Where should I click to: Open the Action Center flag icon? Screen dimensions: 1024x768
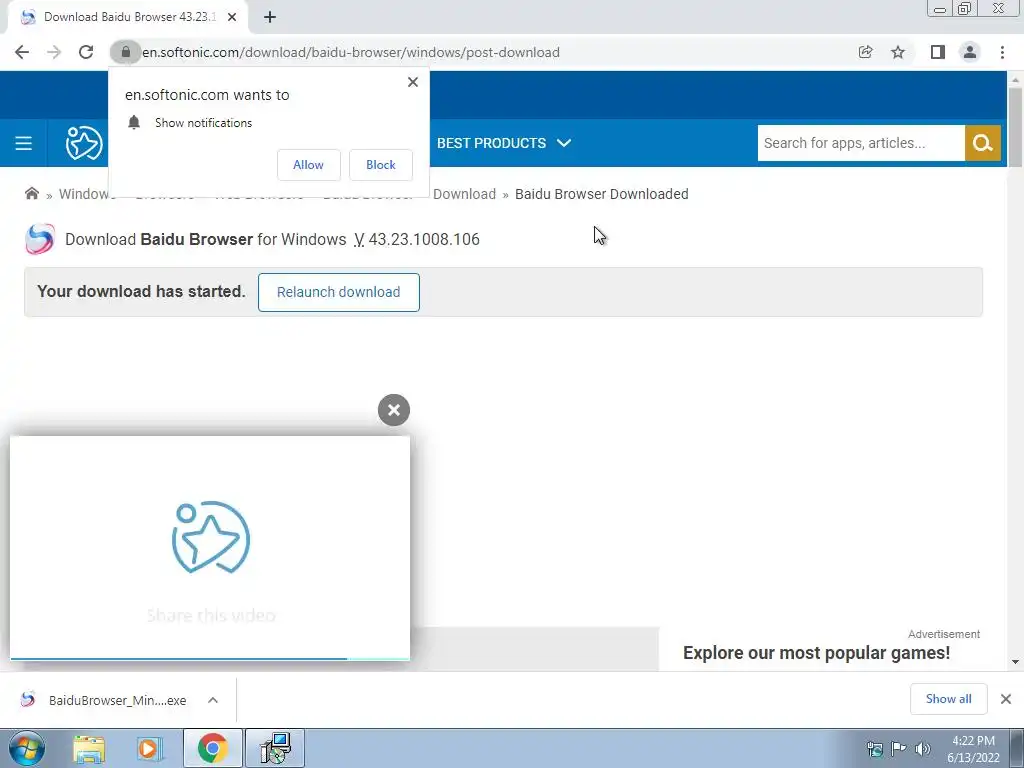pos(899,749)
